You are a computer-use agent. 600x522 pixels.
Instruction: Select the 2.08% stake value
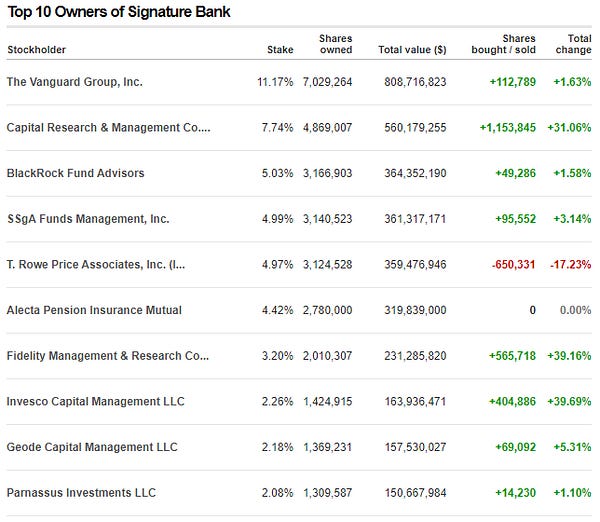point(277,493)
